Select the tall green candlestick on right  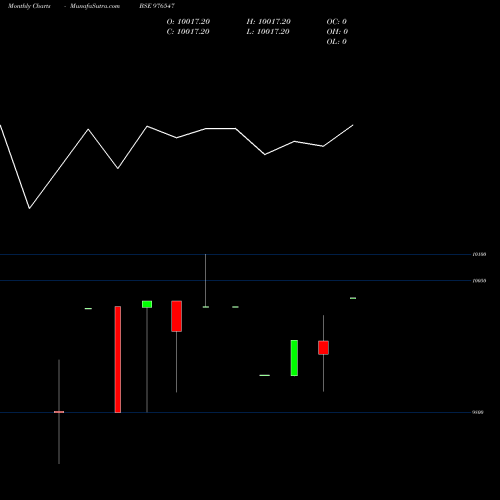pyautogui.click(x=294, y=358)
